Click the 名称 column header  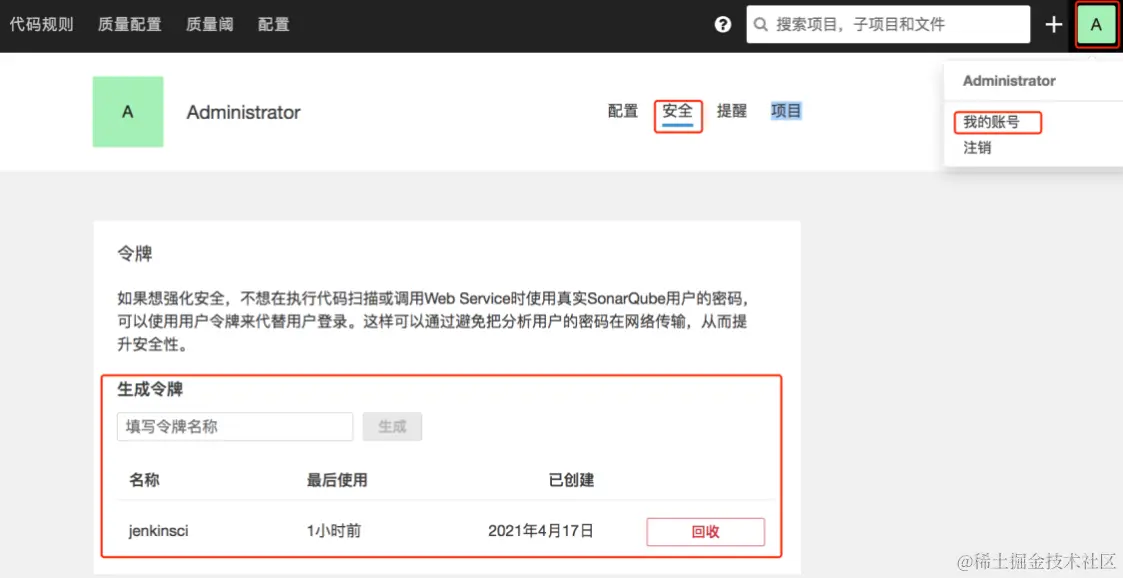(x=144, y=480)
